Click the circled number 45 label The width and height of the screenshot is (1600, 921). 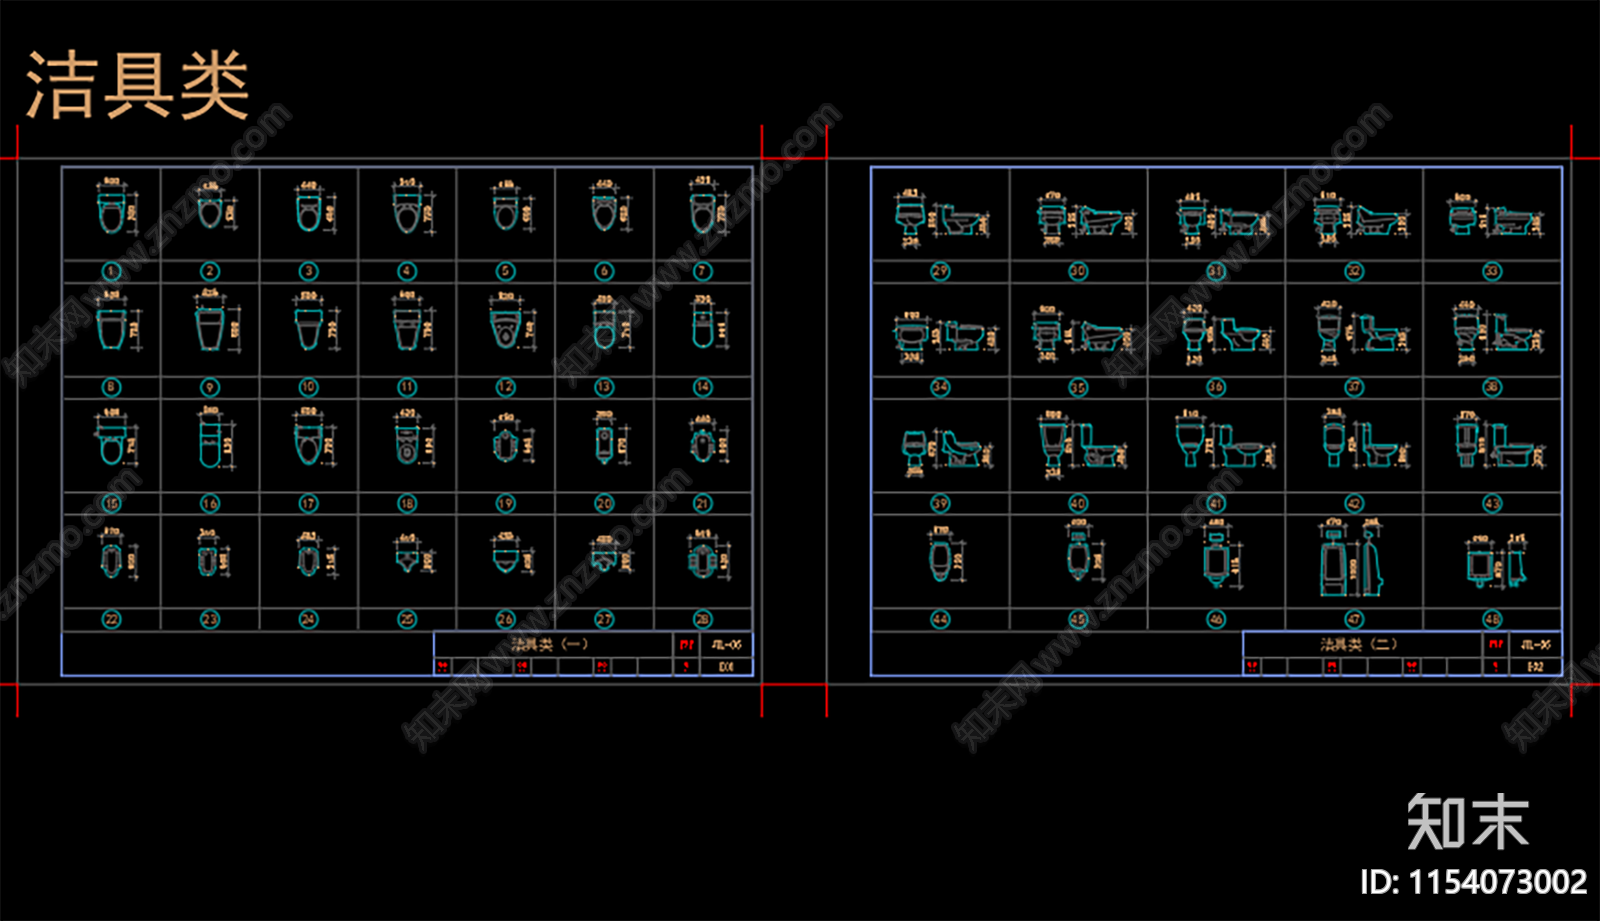1078,619
